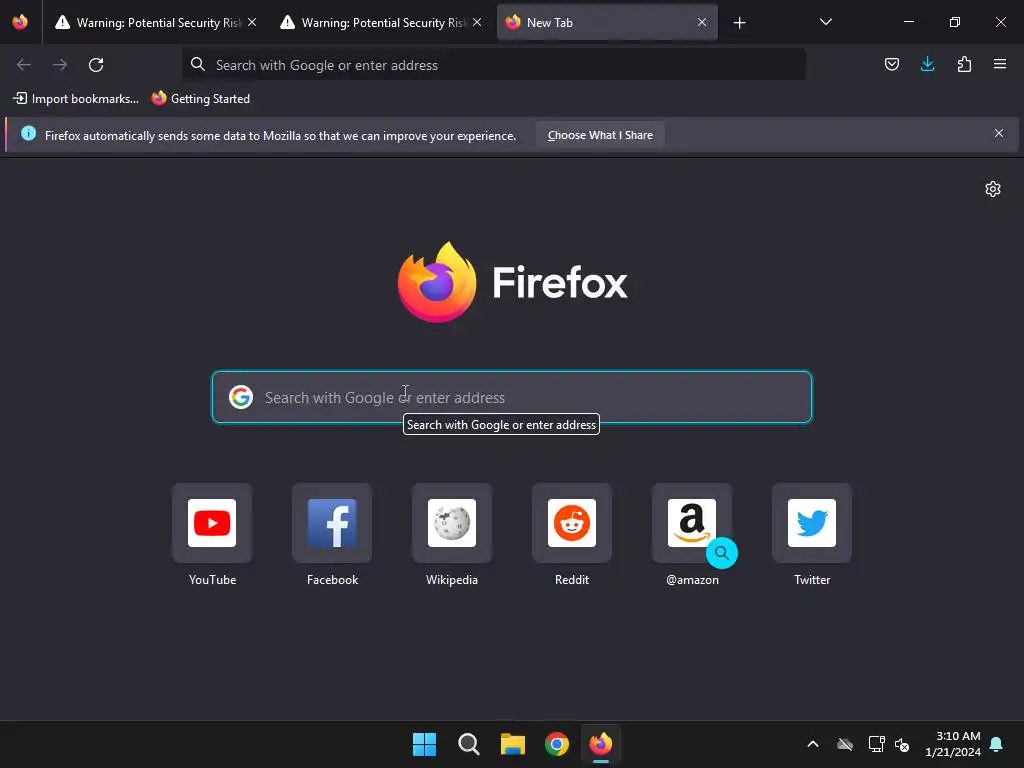Expand the list all tabs chevron
1024x768 pixels.
pyautogui.click(x=825, y=22)
